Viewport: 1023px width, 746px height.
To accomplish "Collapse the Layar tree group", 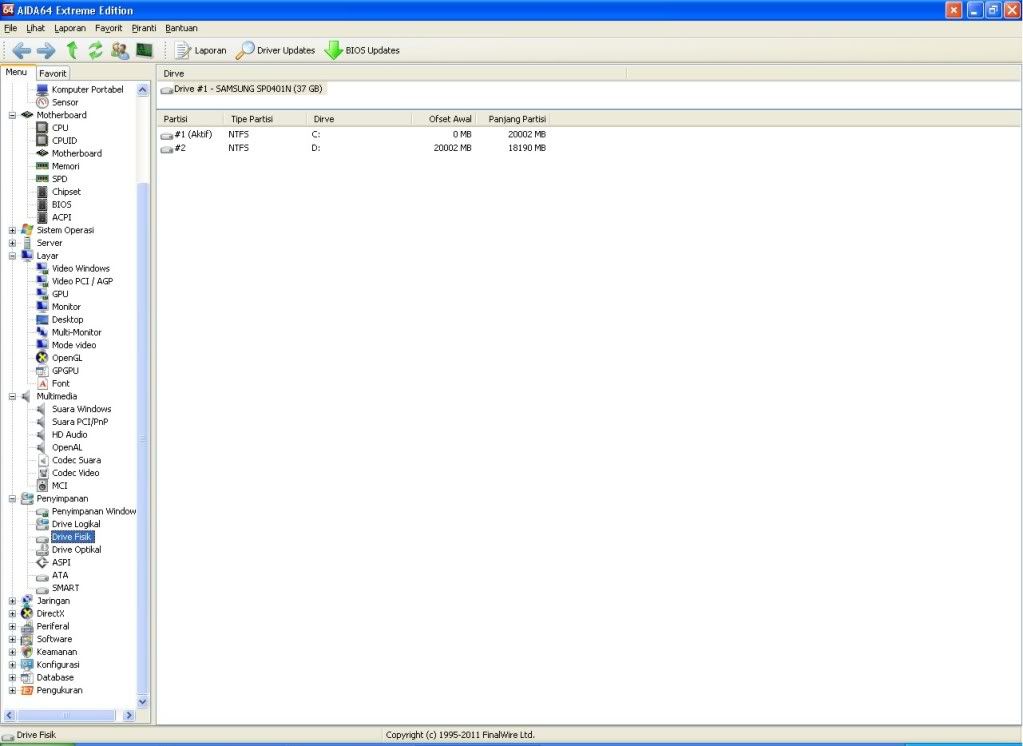I will point(12,256).
